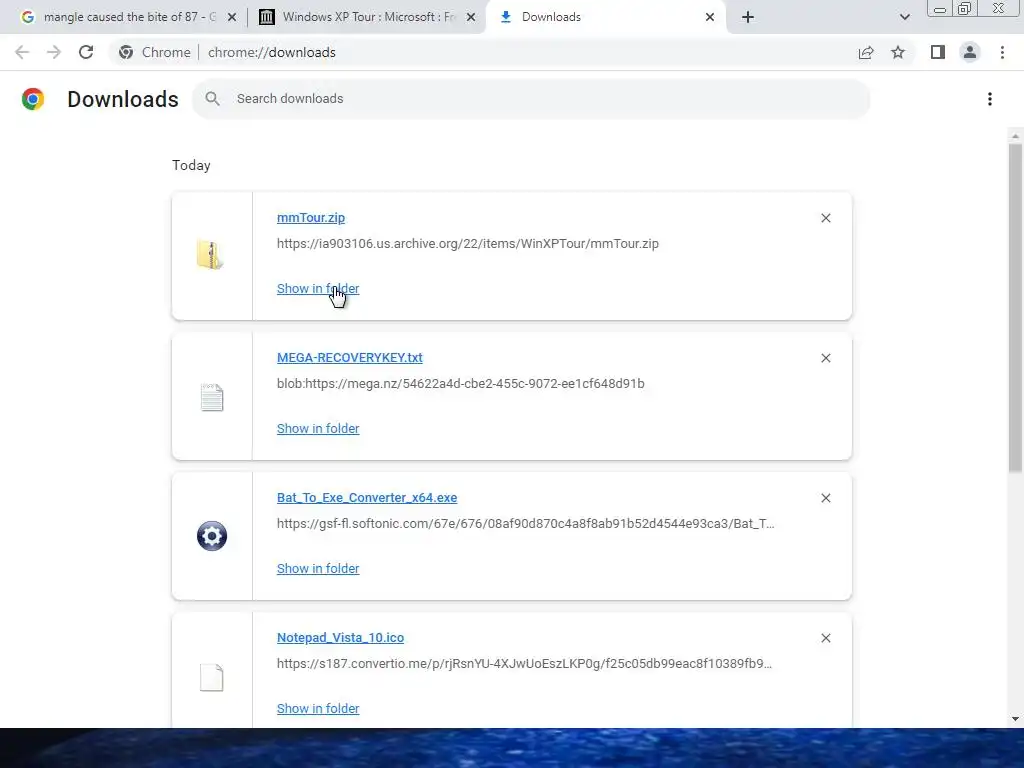Show MEGA-RECOVERYKEY.txt in folder
Viewport: 1024px width, 768px height.
318,428
